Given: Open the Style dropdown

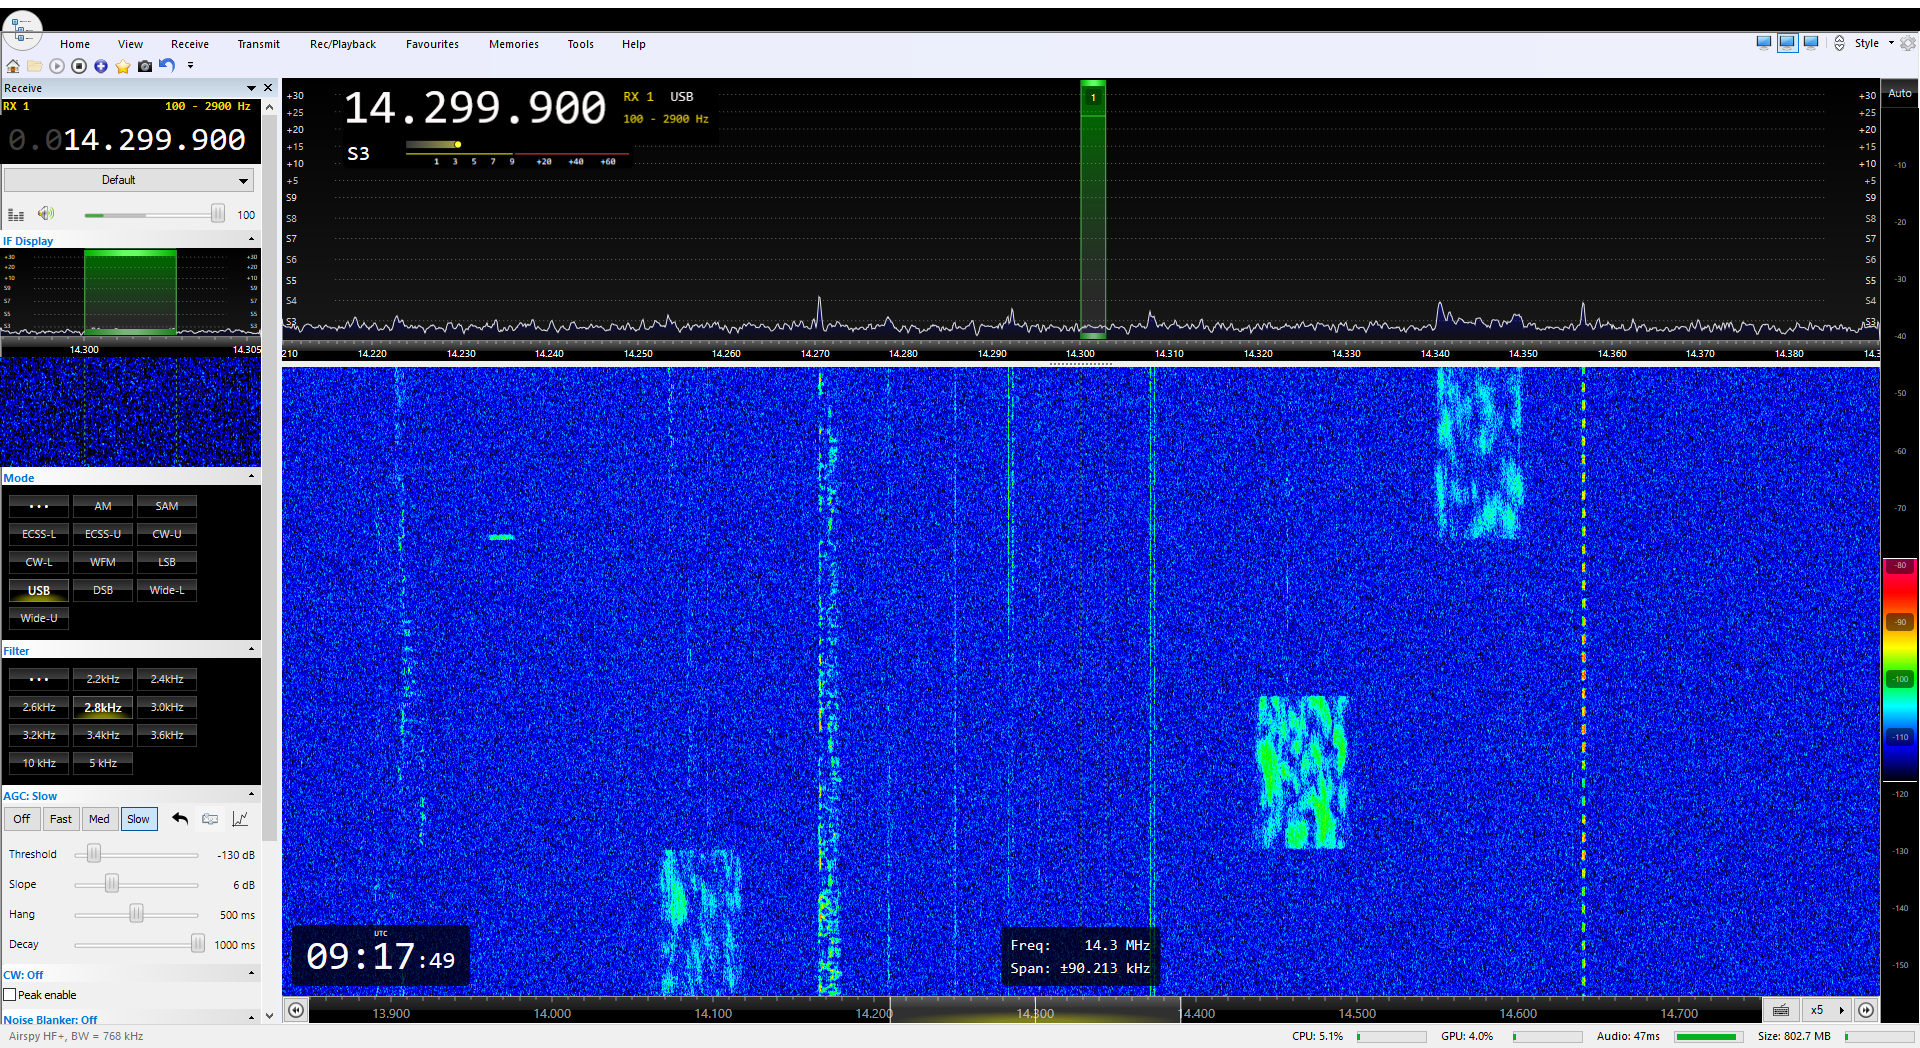Looking at the screenshot, I should tap(1874, 43).
